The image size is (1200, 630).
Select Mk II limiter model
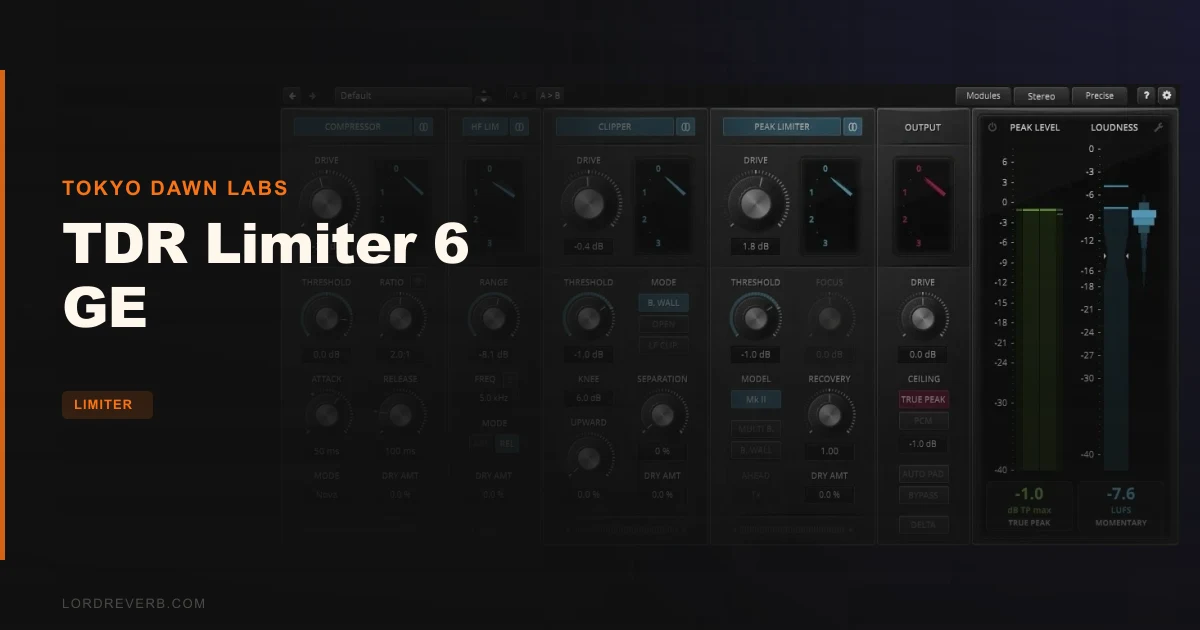point(756,399)
